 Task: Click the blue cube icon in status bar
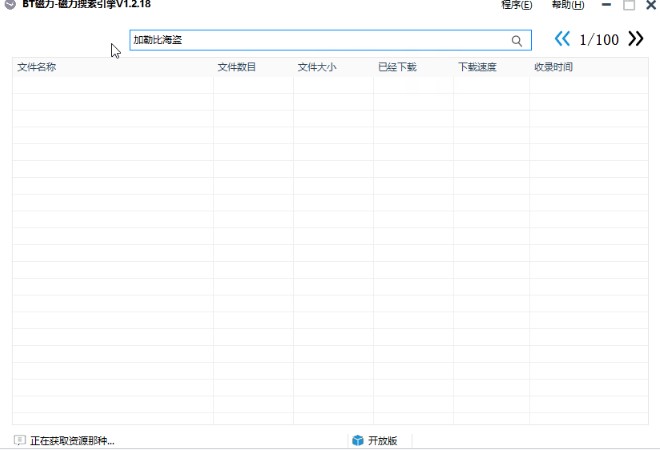point(358,440)
